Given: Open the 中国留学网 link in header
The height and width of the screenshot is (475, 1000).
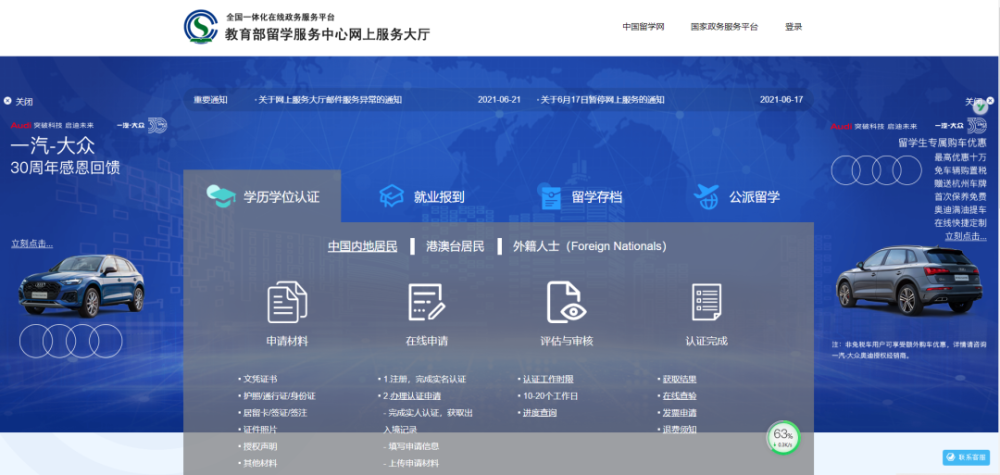Looking at the screenshot, I should point(643,27).
